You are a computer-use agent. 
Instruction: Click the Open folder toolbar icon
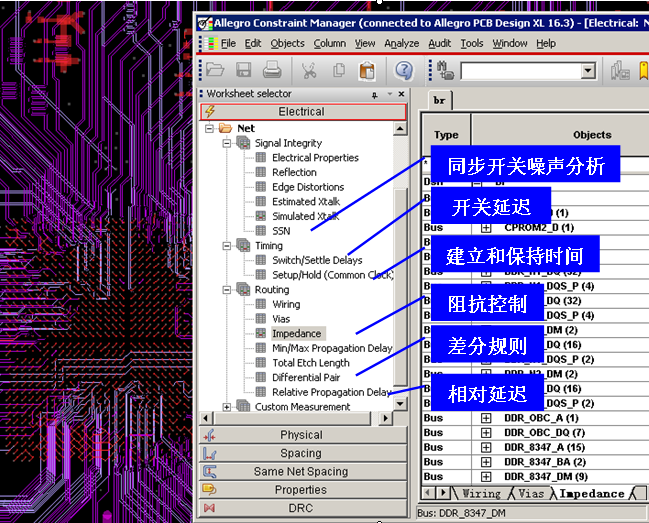coord(215,70)
